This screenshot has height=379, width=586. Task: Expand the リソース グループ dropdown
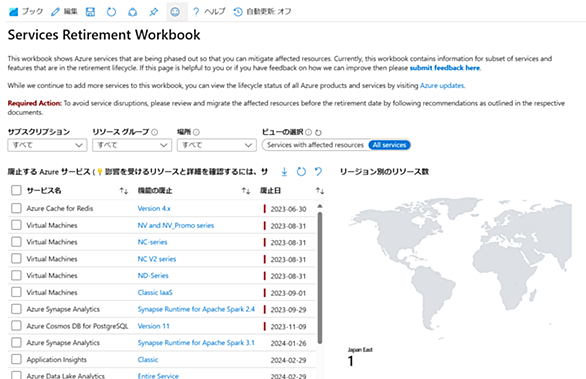pyautogui.click(x=132, y=145)
